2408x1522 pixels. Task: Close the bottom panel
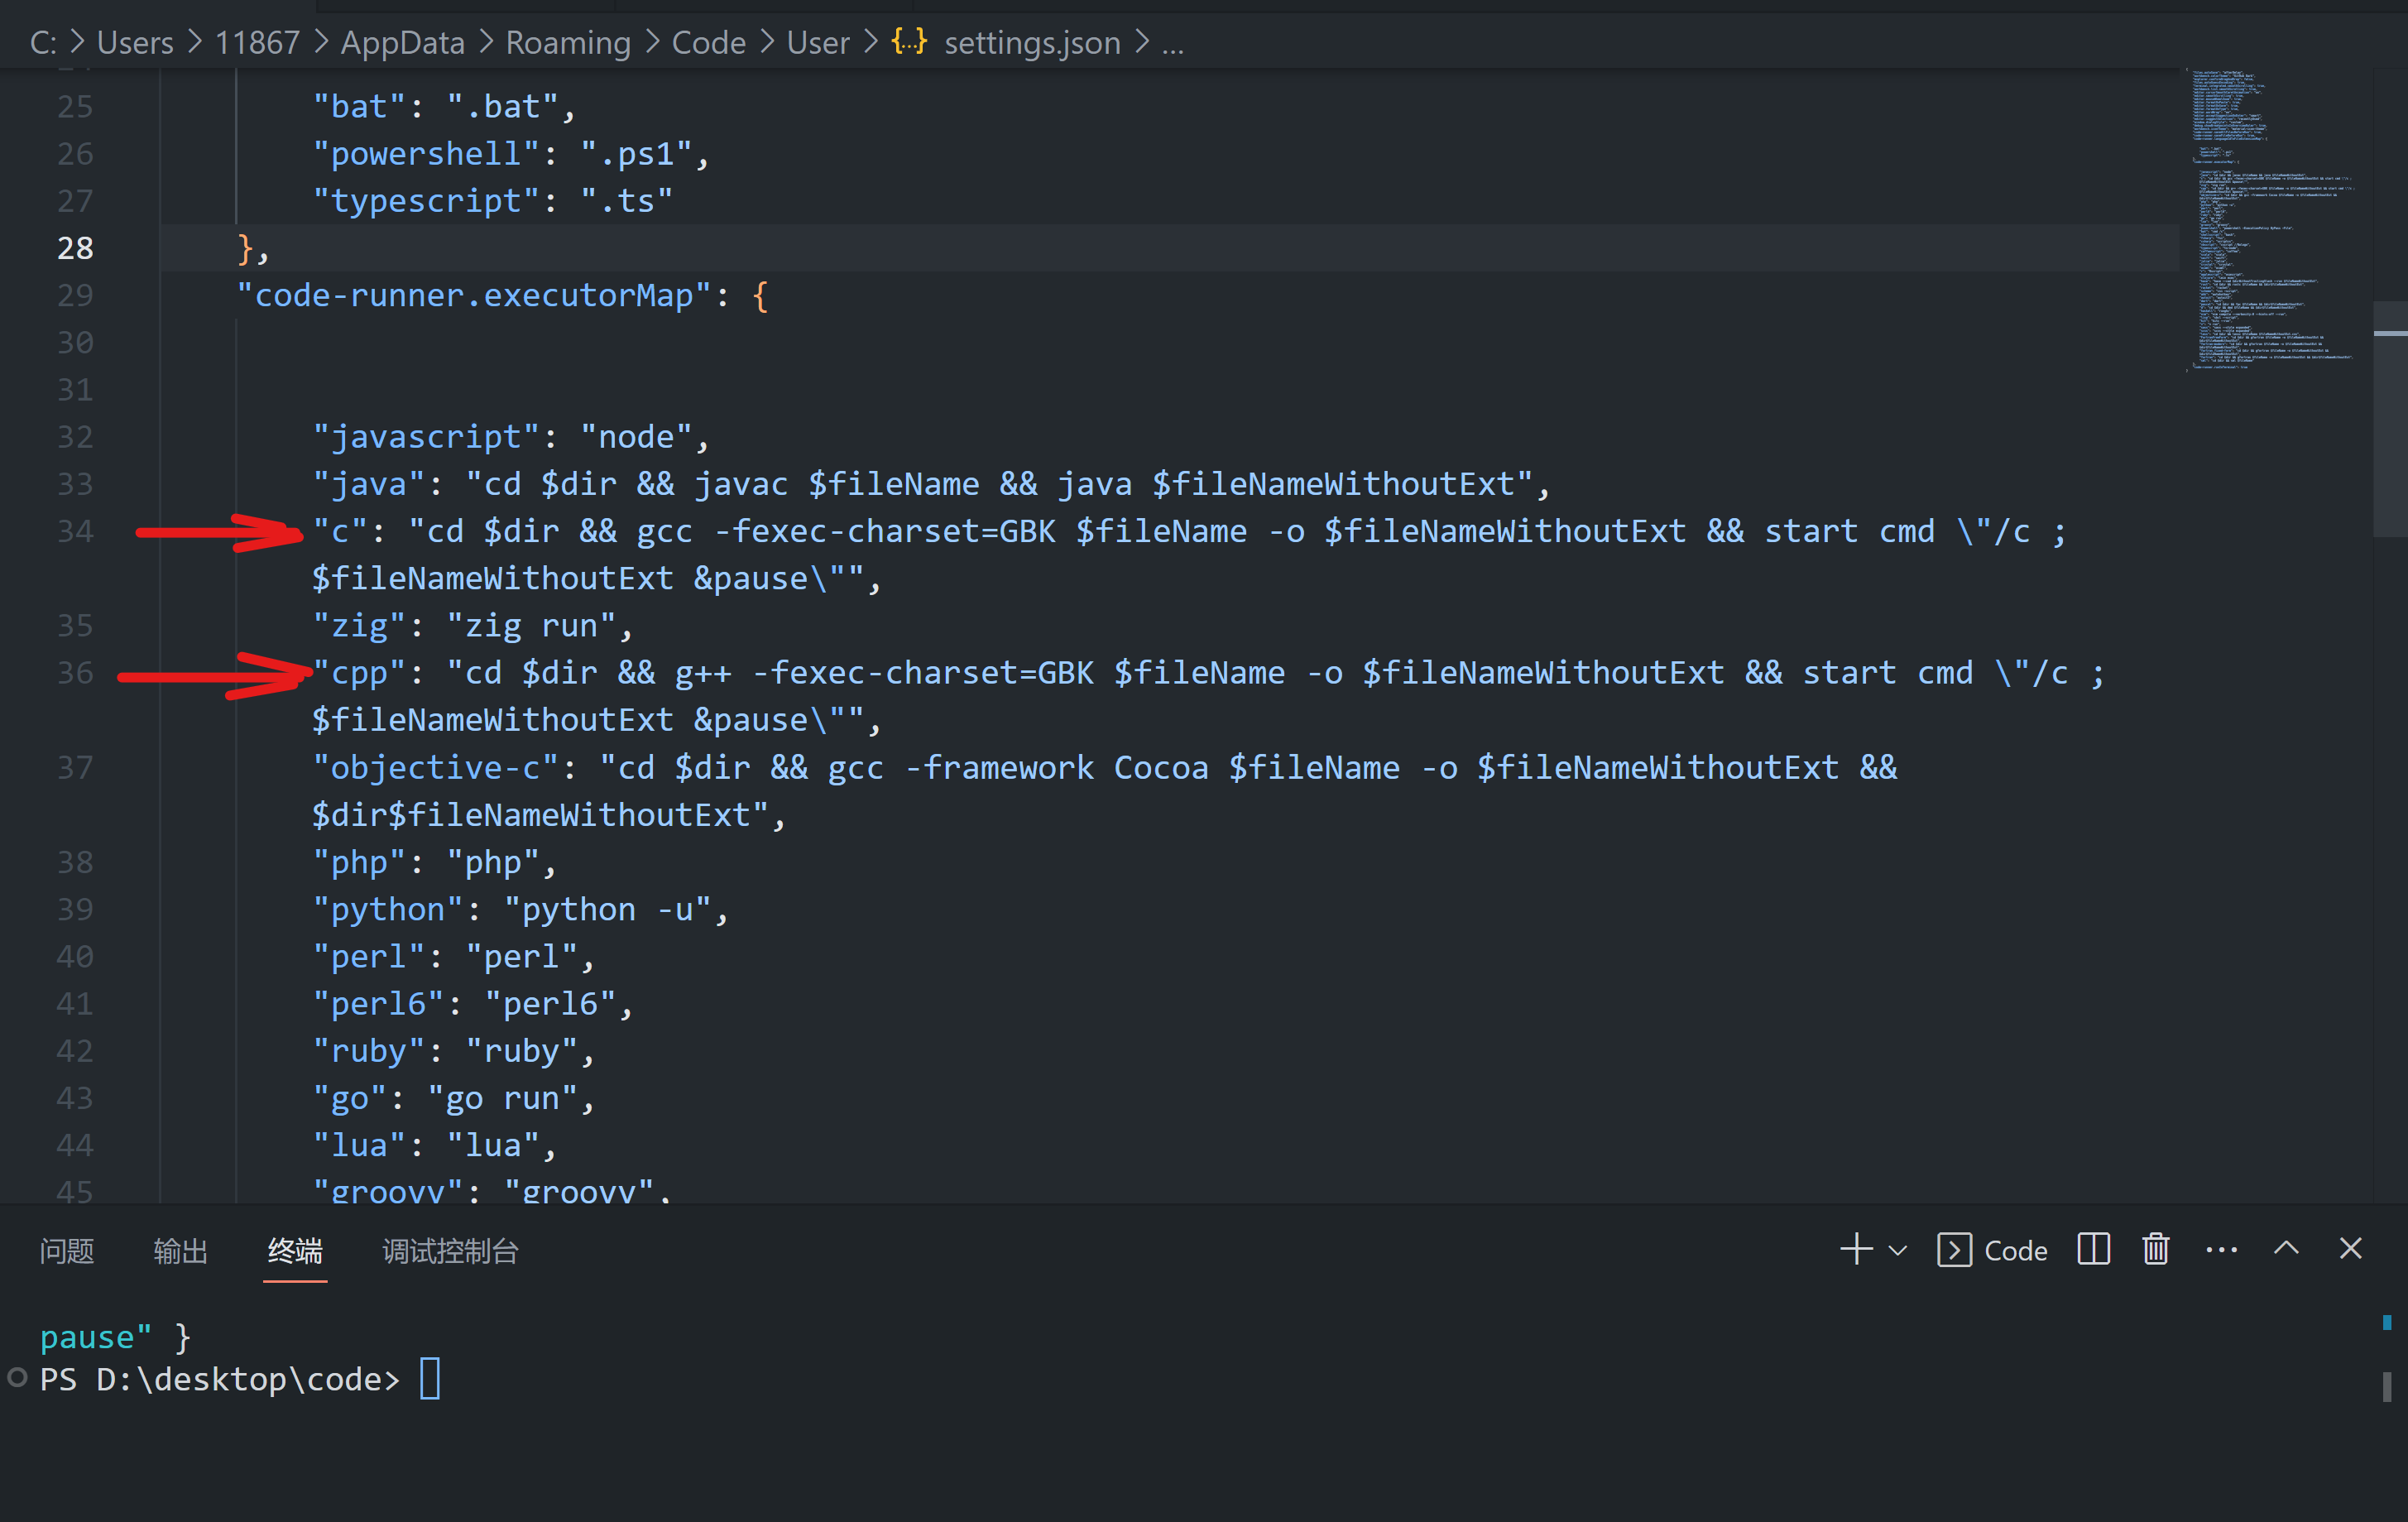pyautogui.click(x=2351, y=1249)
